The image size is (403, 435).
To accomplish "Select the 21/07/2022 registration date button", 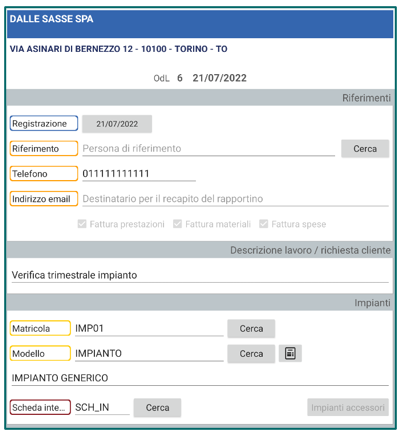I will (117, 124).
